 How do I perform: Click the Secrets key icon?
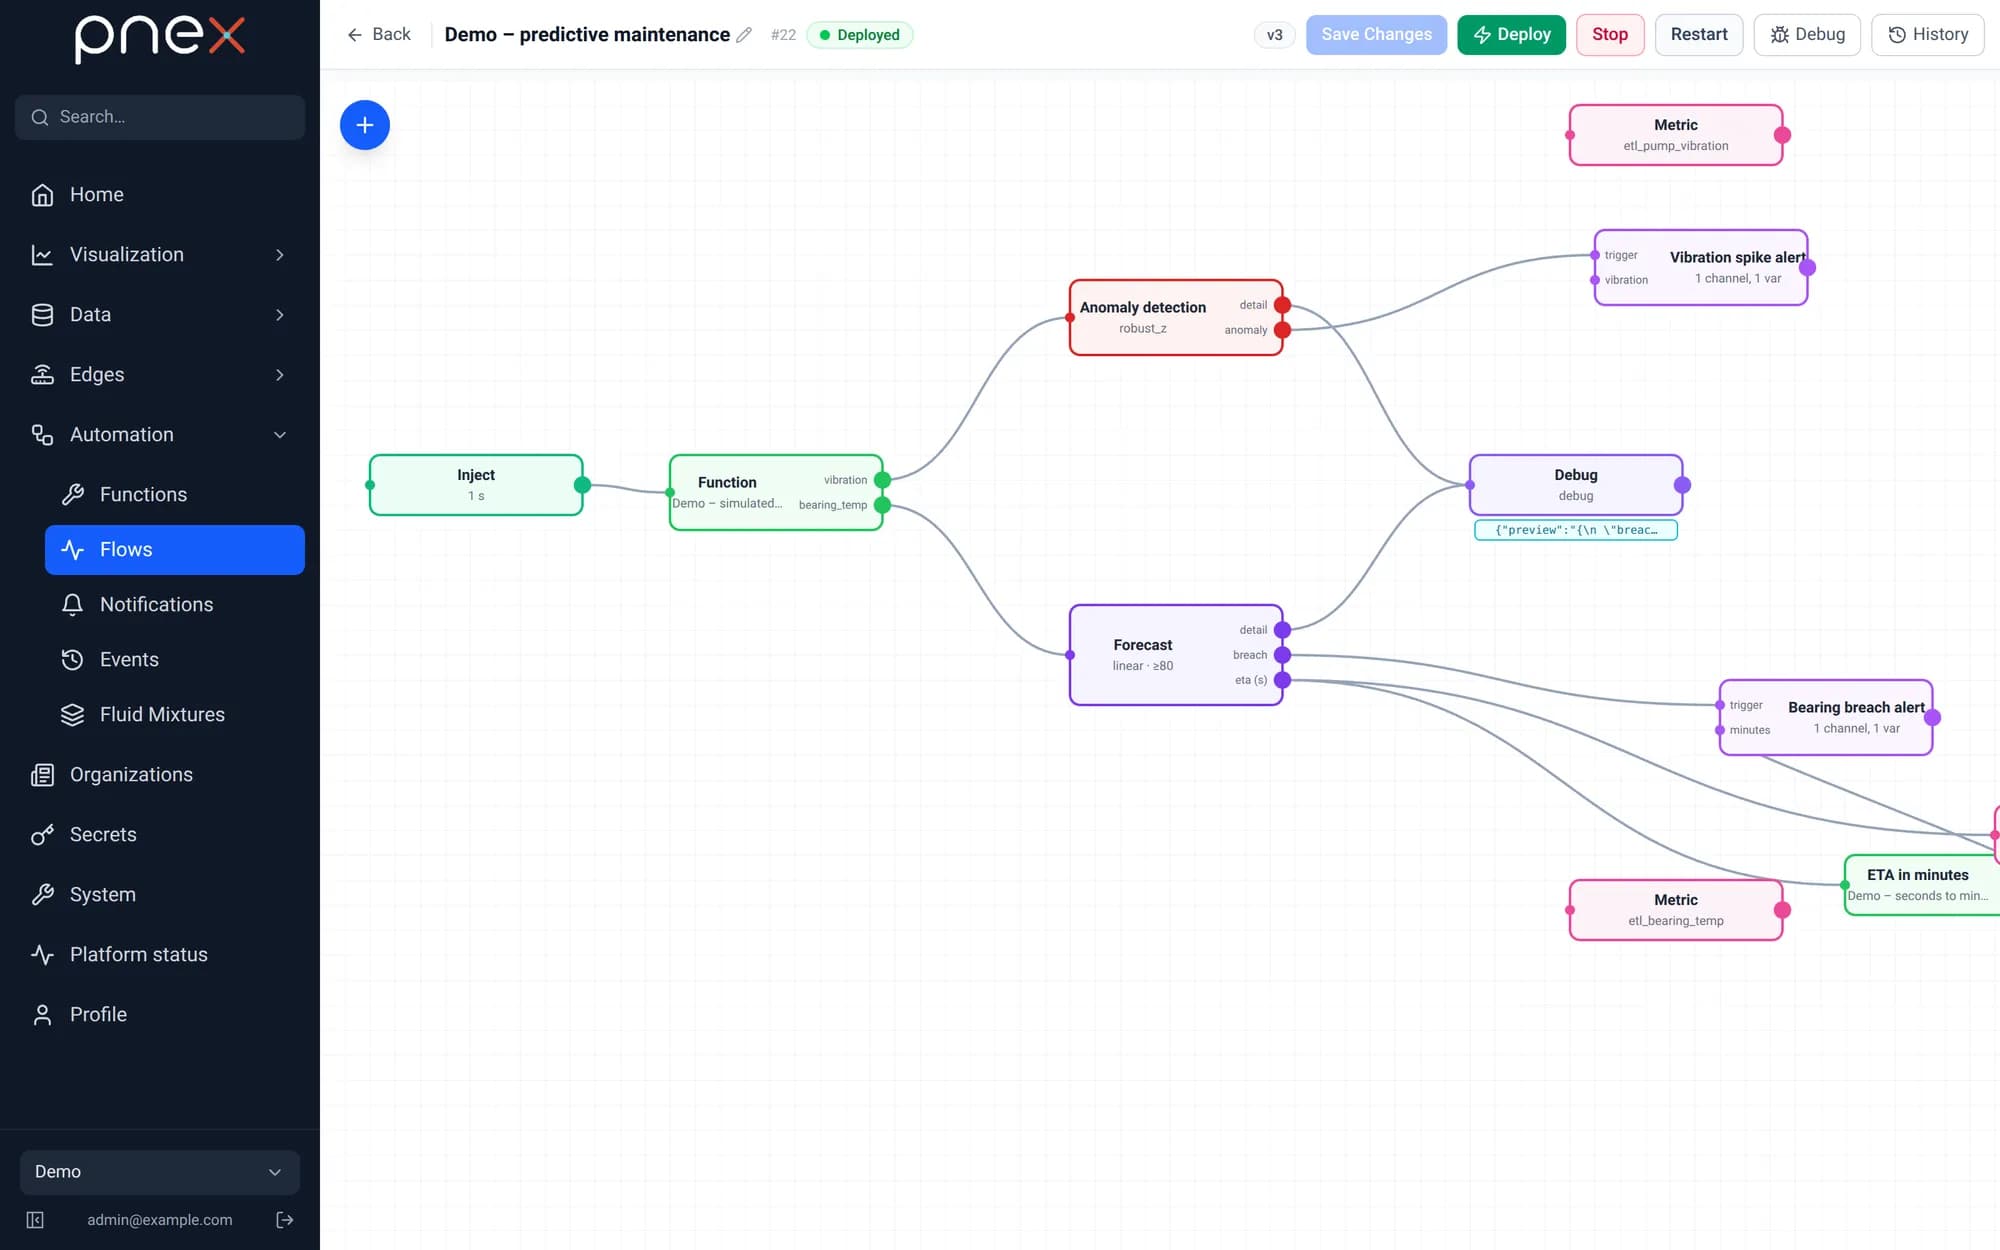tap(42, 834)
